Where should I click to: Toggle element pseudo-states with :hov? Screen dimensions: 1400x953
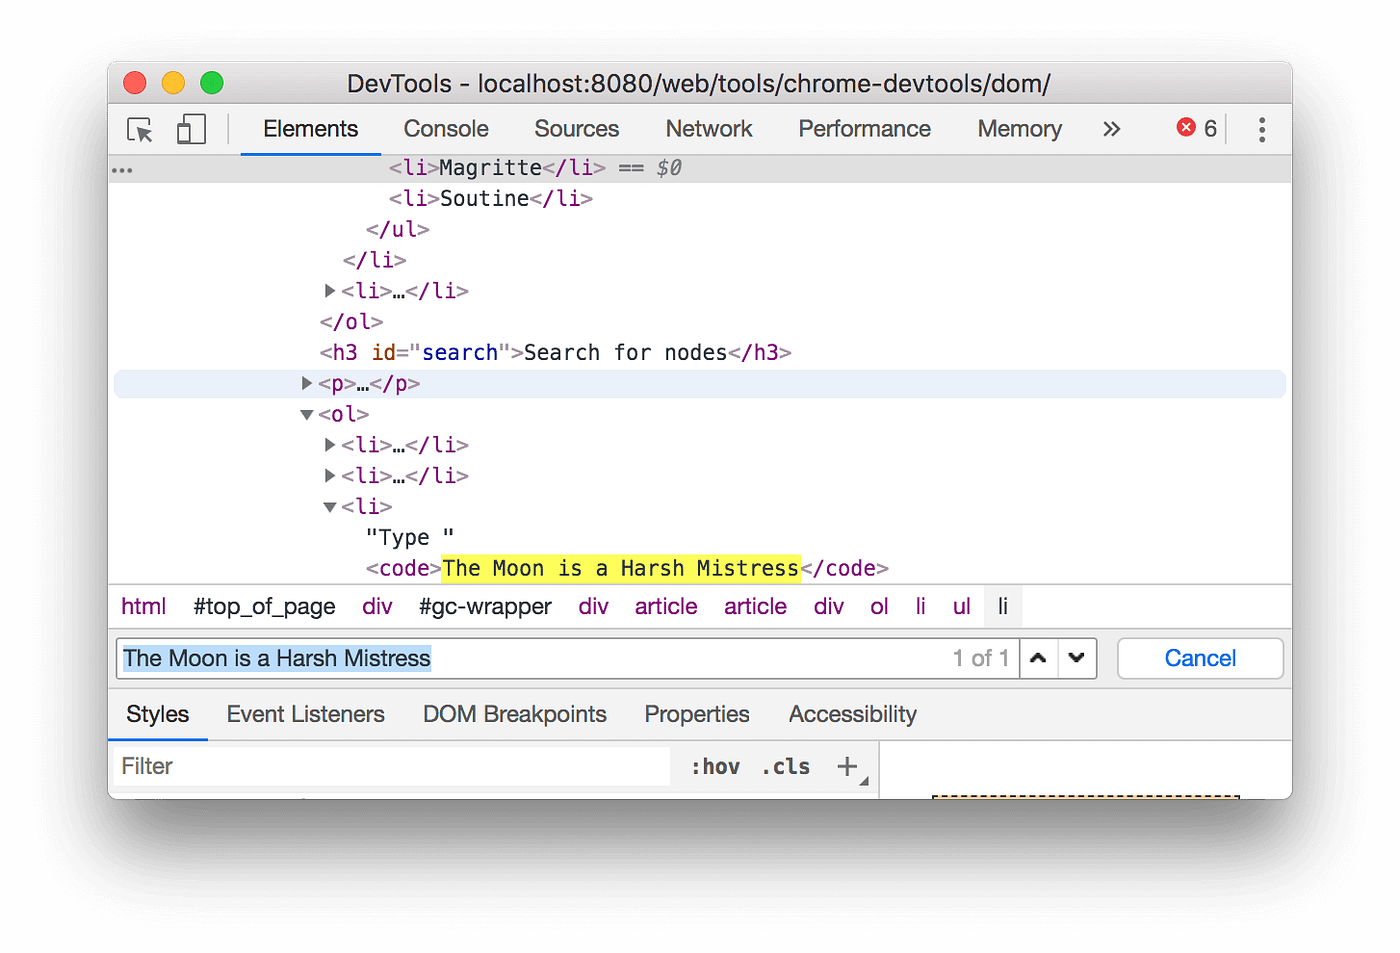click(x=714, y=766)
